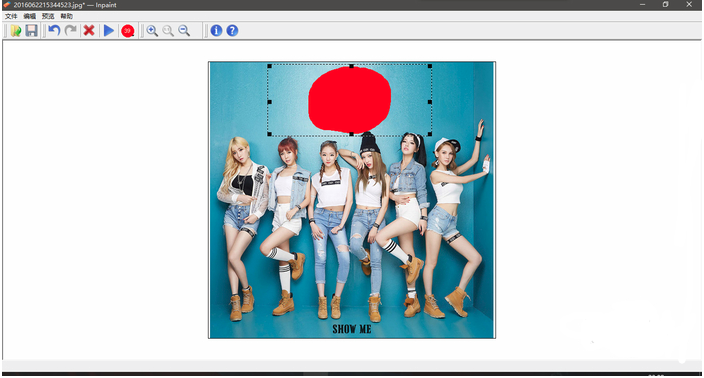Open the 文件 (File) menu
The image size is (704, 378).
pos(11,16)
